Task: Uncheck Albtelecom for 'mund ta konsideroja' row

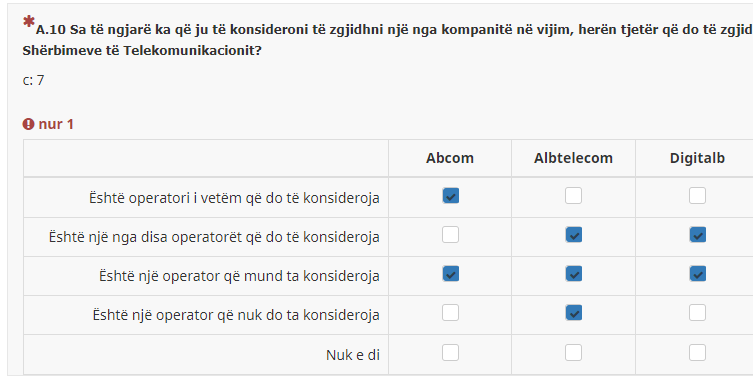Action: click(x=573, y=274)
